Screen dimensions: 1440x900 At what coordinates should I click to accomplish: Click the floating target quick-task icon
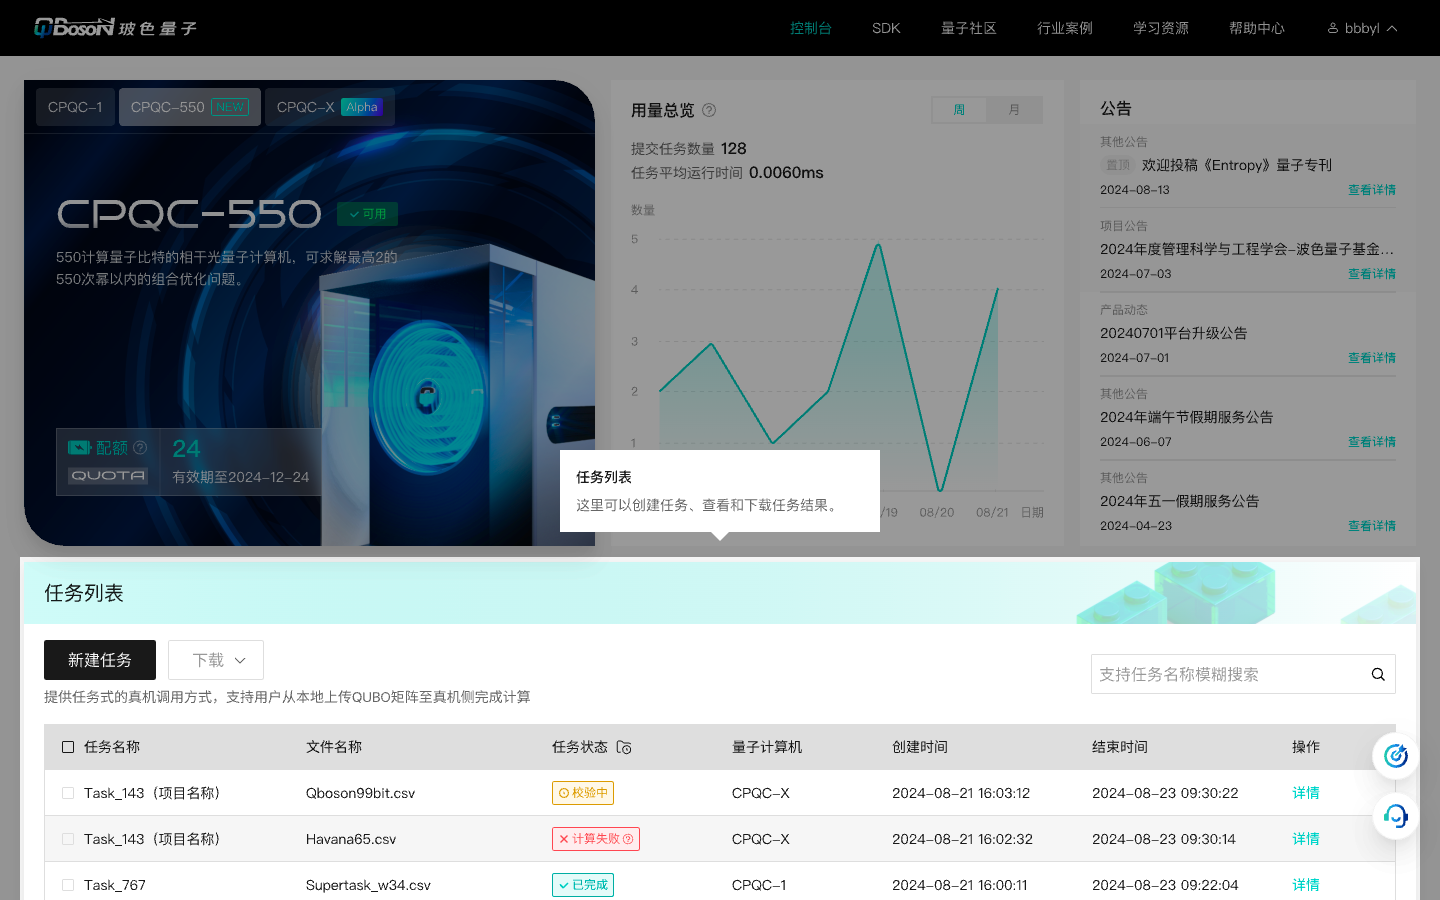click(1396, 756)
